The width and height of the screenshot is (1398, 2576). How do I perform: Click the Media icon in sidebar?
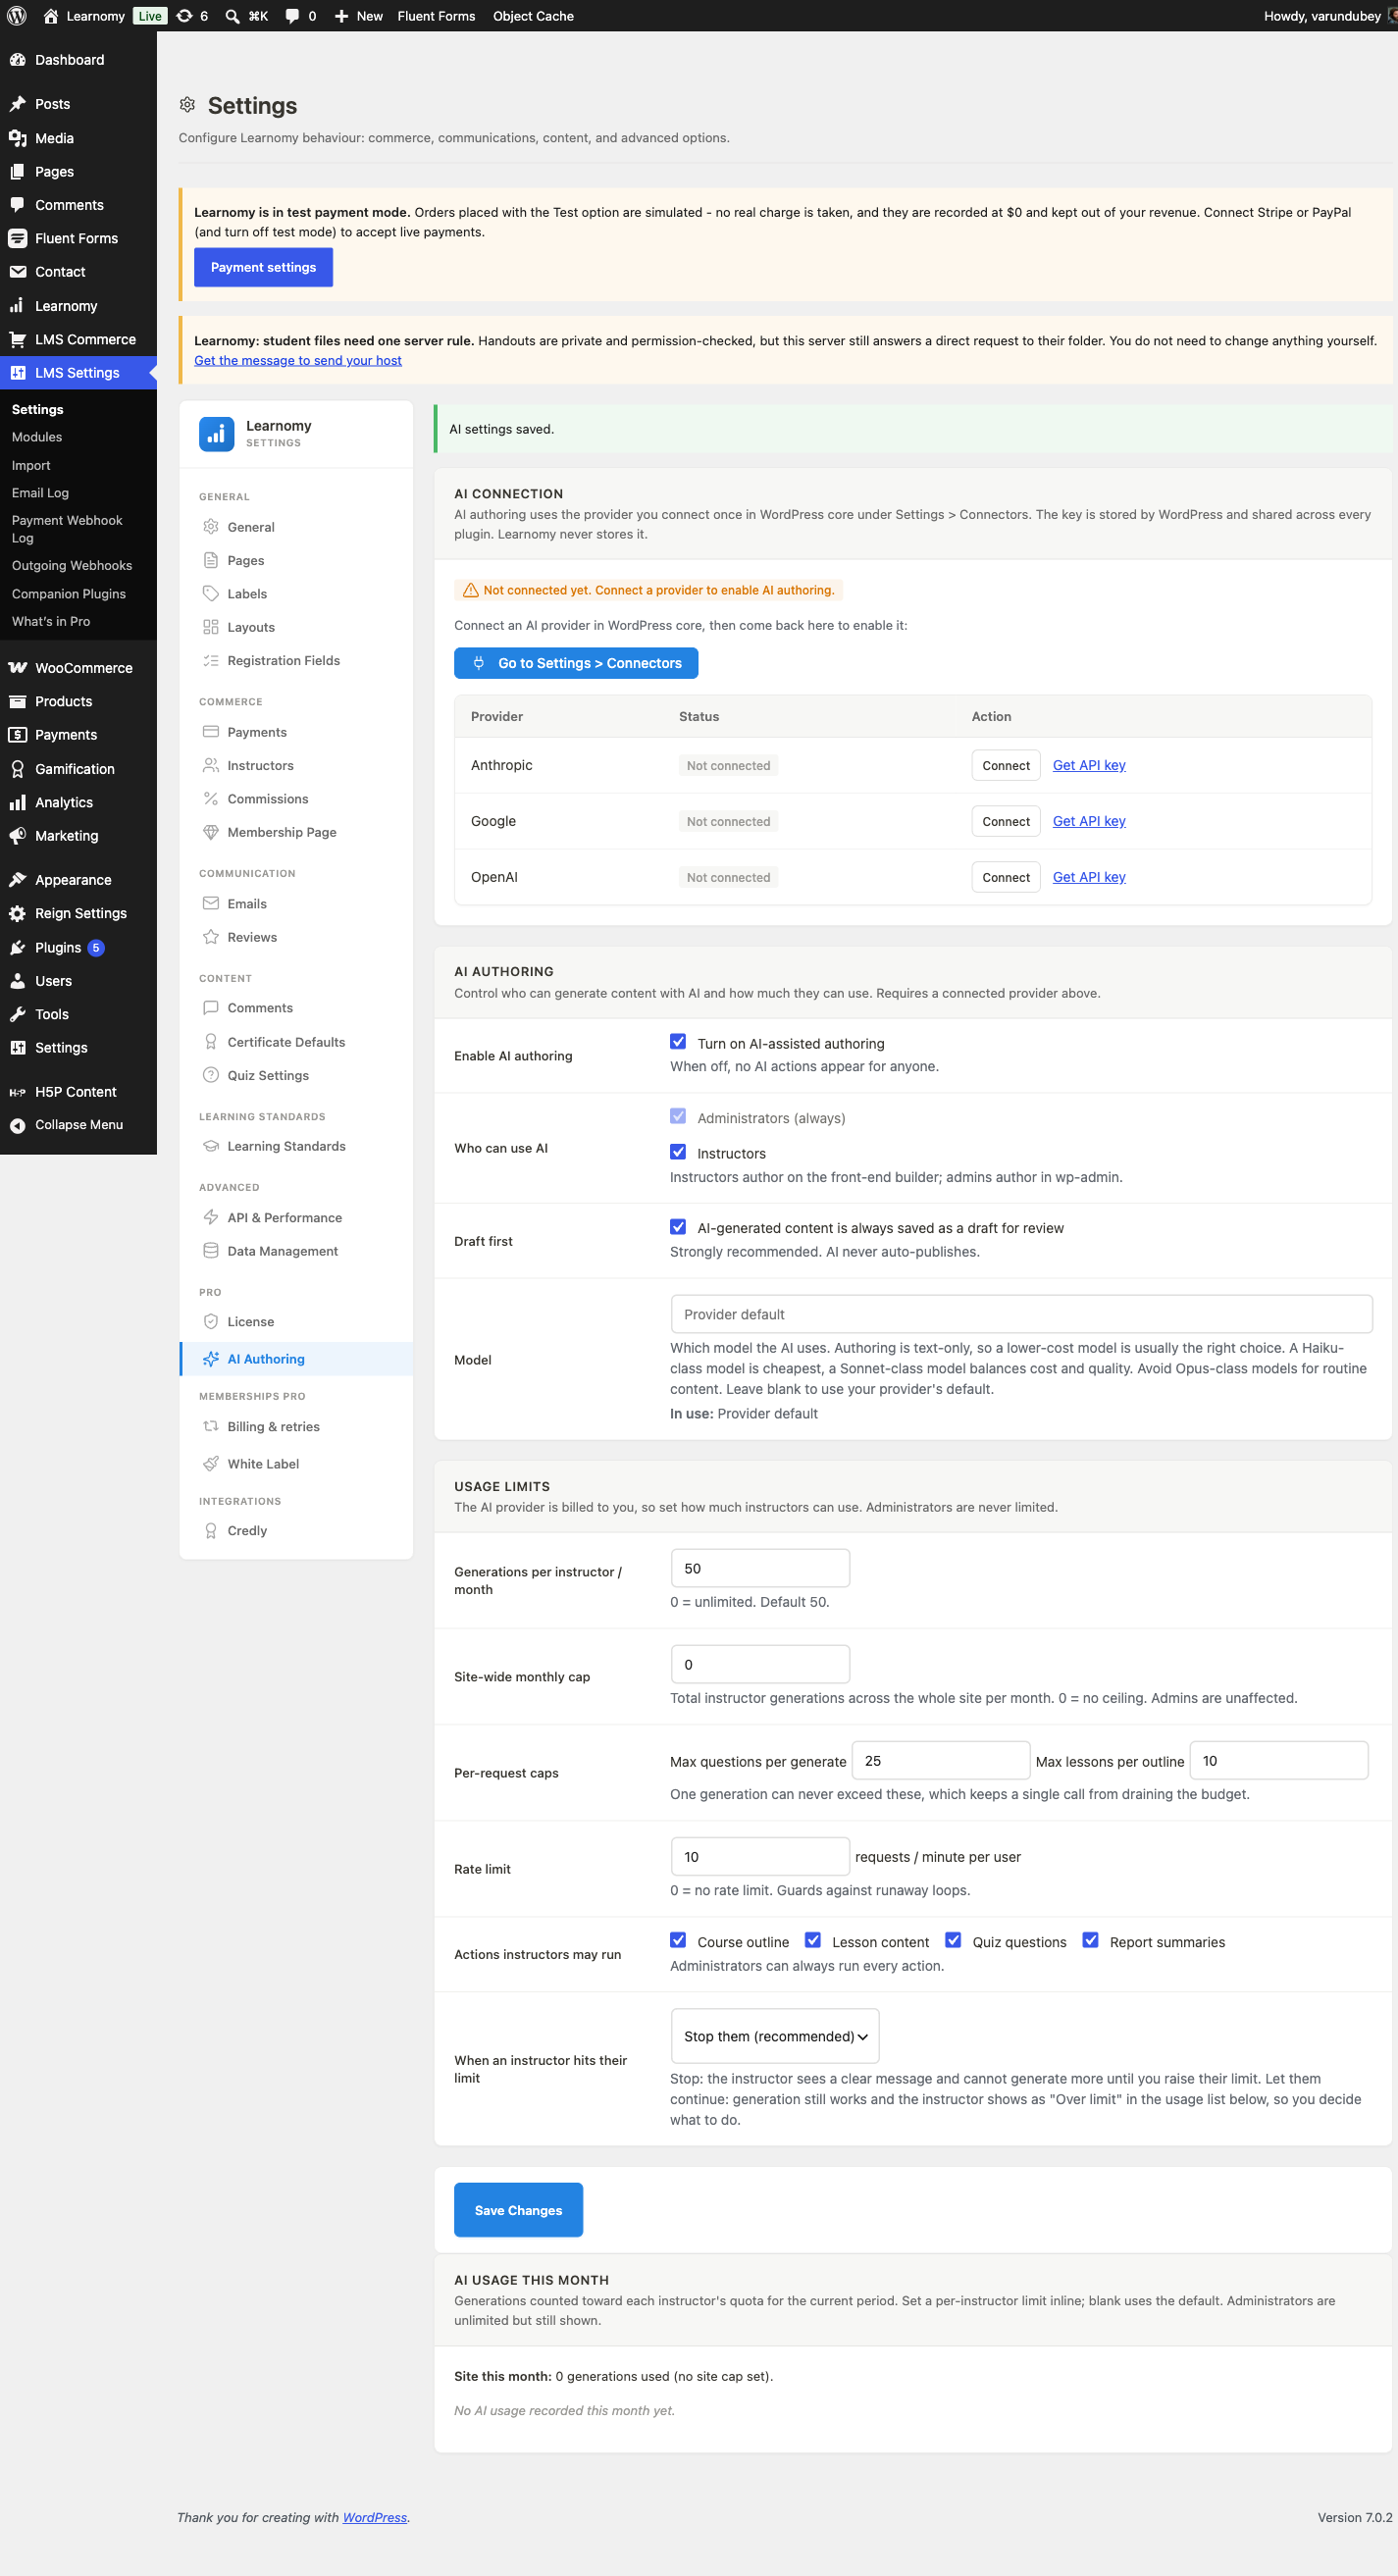click(x=17, y=138)
